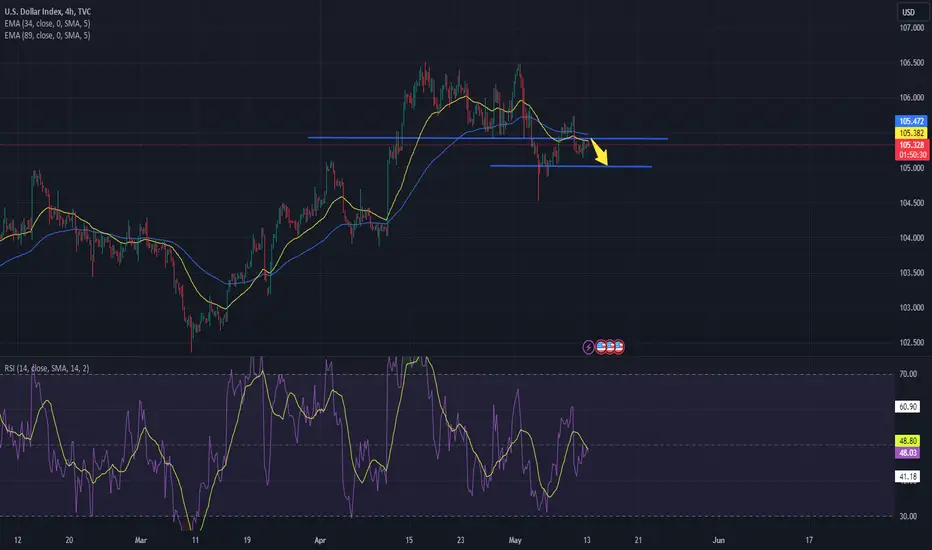Select the EMA 34 indicator legend
Image resolution: width=932 pixels, height=550 pixels.
coord(48,24)
